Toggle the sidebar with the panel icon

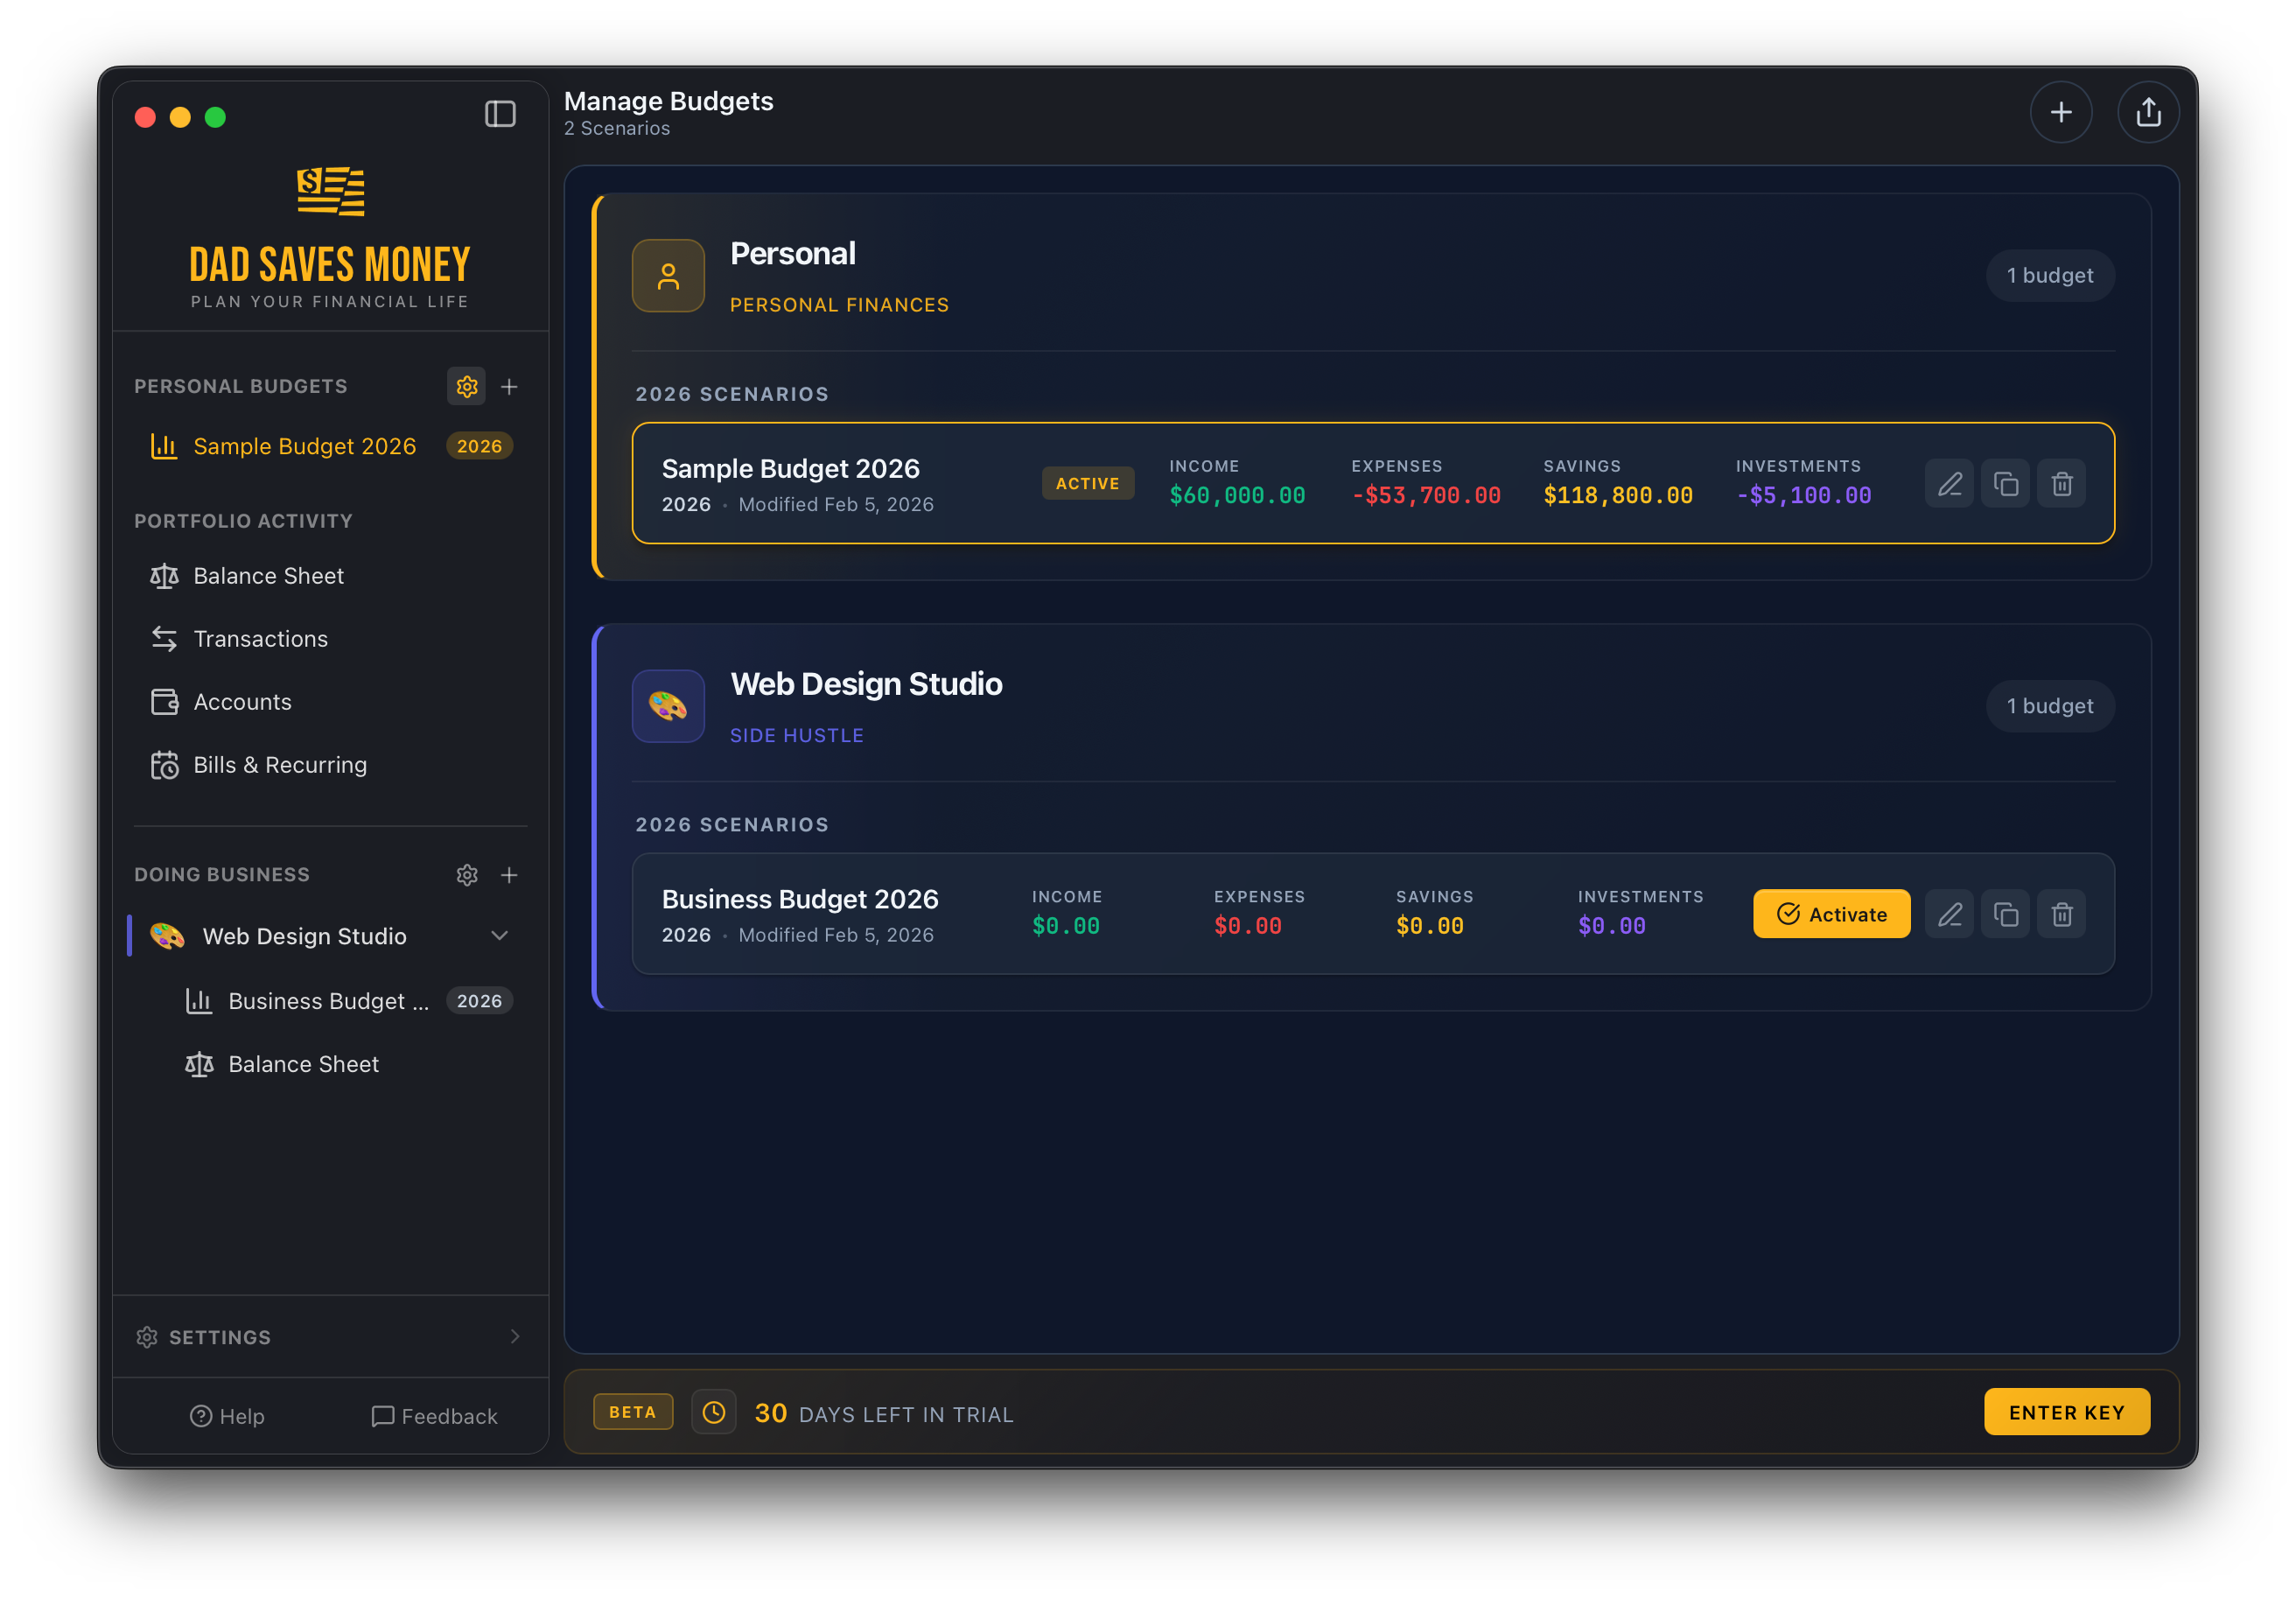[x=500, y=114]
